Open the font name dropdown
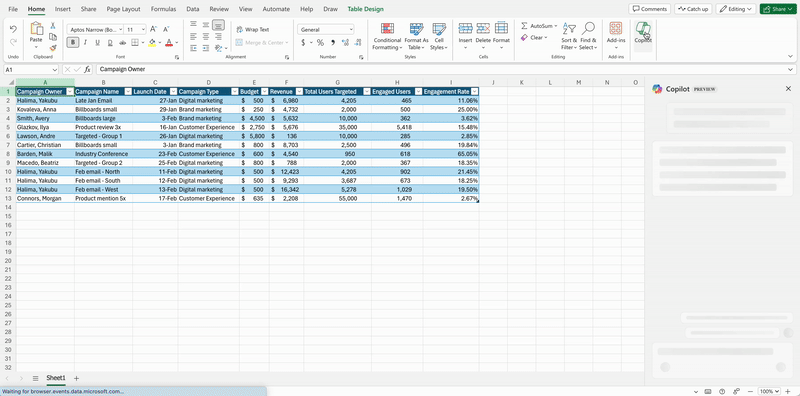The height and width of the screenshot is (396, 800). (120, 30)
